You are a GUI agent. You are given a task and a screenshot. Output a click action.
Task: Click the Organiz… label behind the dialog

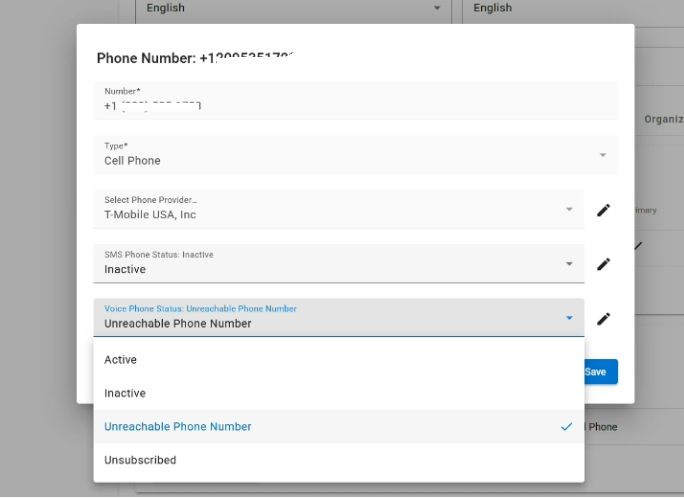(x=662, y=119)
